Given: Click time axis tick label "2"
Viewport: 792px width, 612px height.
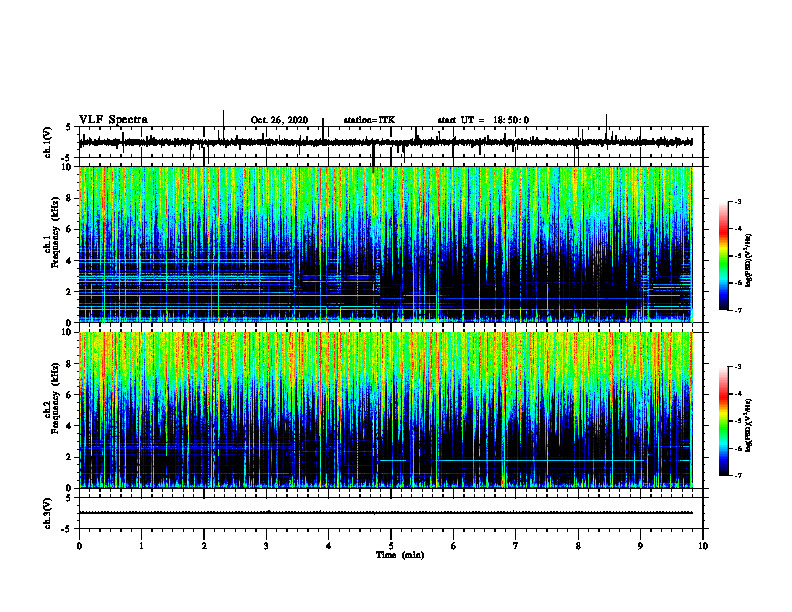Looking at the screenshot, I should point(204,546).
